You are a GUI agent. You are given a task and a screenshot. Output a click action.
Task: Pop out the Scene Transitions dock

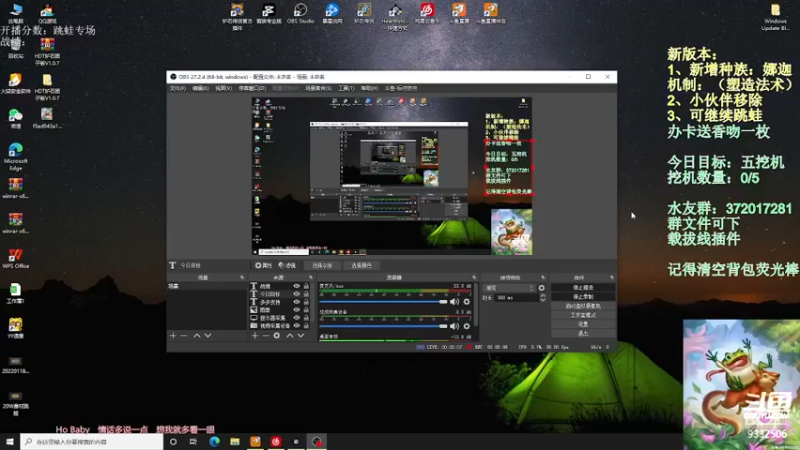pyautogui.click(x=542, y=278)
